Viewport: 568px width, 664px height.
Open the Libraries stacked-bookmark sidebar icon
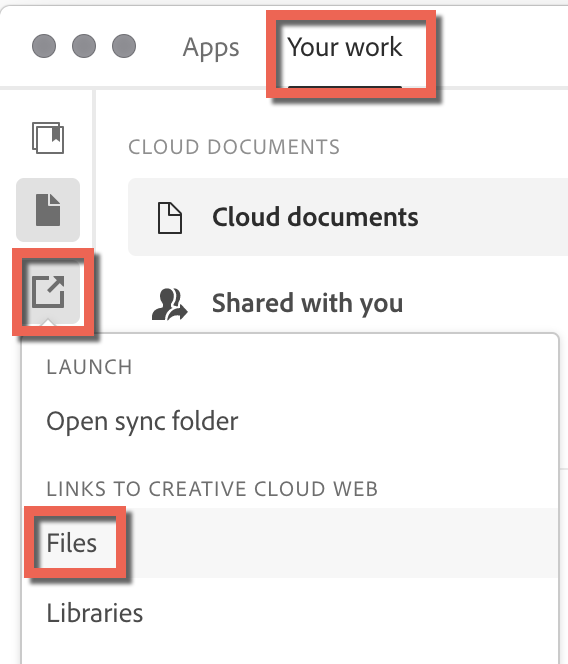(x=48, y=138)
